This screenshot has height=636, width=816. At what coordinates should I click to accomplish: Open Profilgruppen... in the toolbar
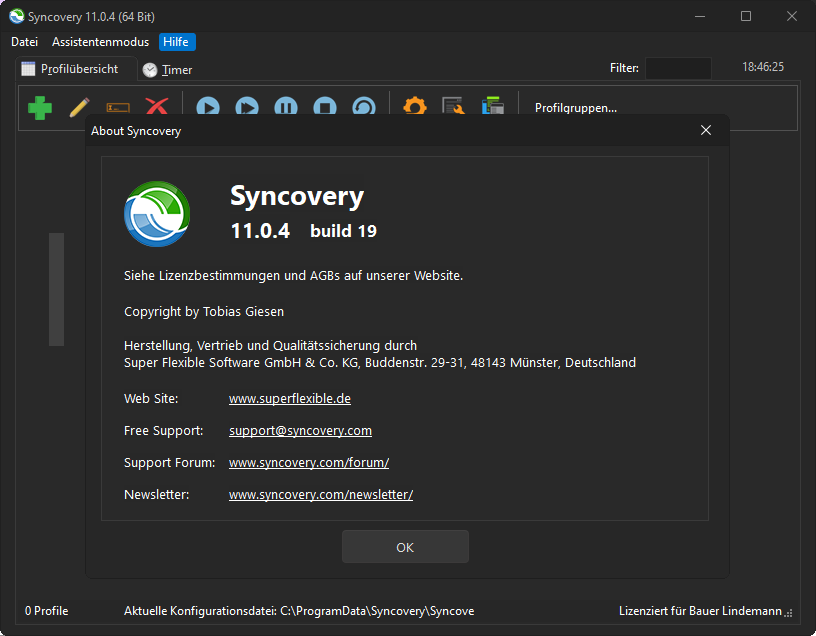[x=576, y=108]
